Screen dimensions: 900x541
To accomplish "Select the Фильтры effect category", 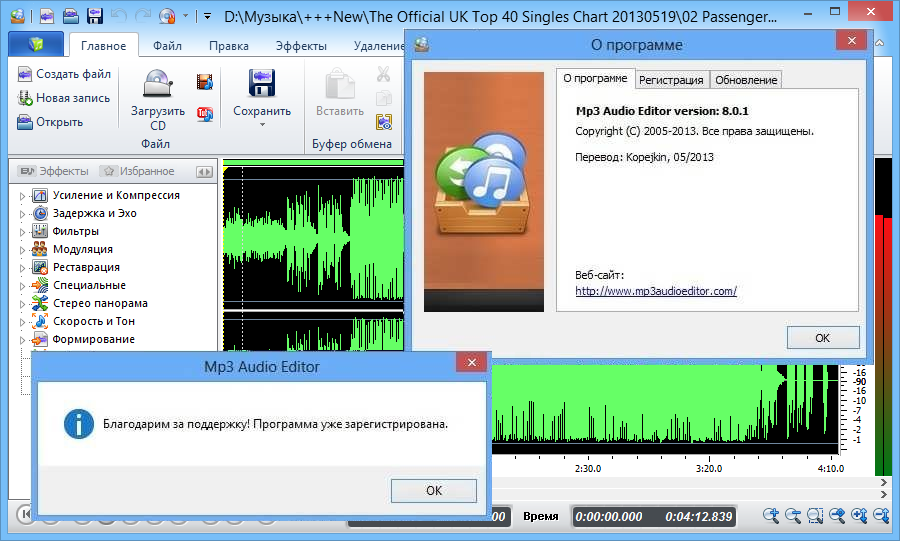I will pyautogui.click(x=76, y=231).
